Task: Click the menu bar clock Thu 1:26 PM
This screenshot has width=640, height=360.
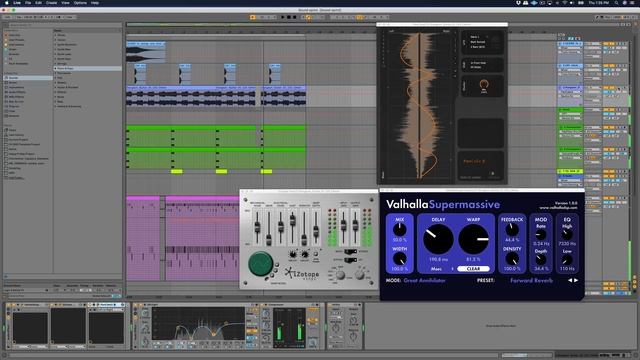Action: click(x=598, y=3)
